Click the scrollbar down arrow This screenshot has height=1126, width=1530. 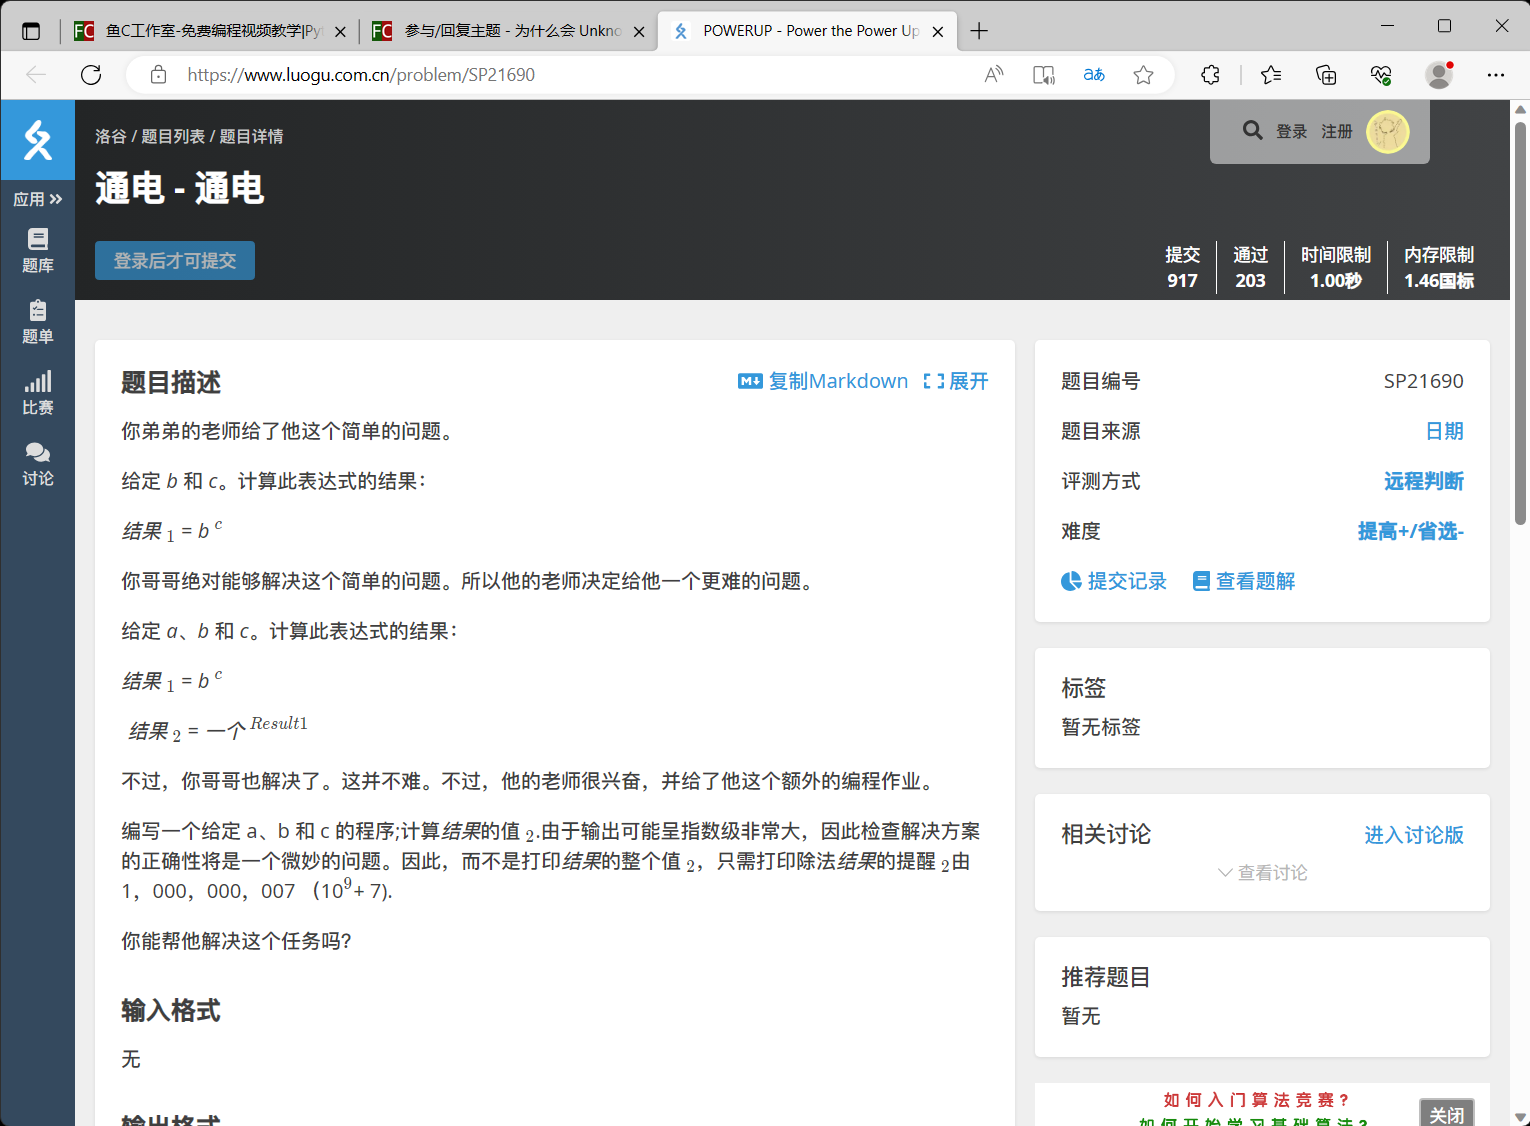point(1520,1116)
